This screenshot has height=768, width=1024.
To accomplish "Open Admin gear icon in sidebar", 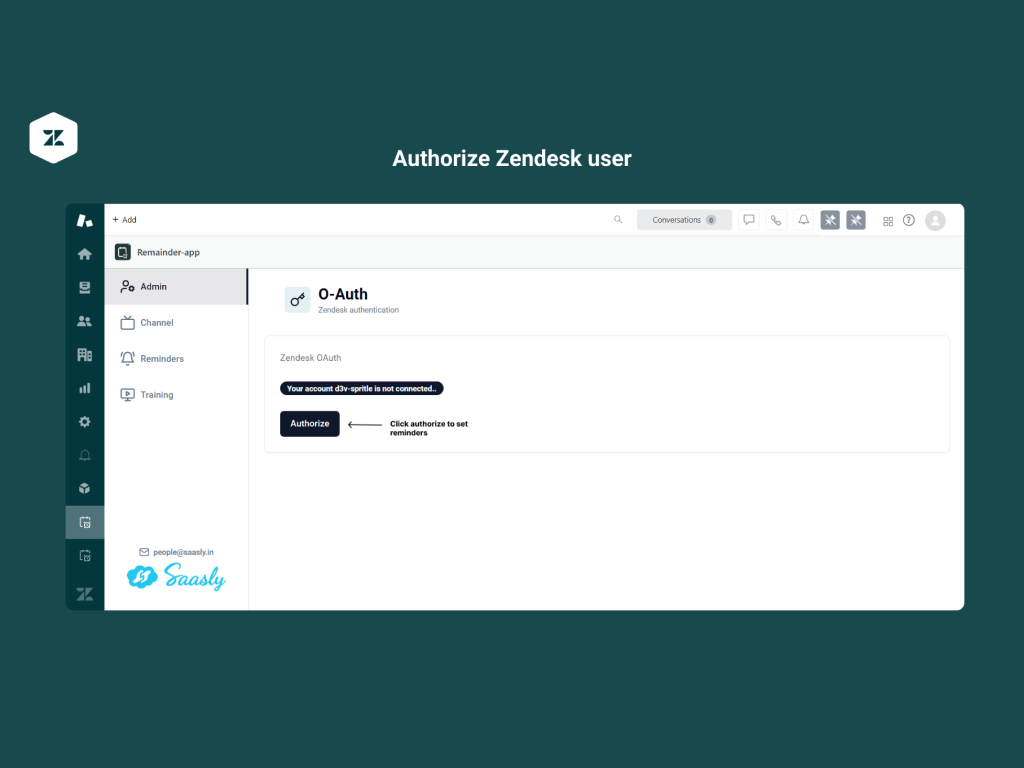I will click(84, 422).
